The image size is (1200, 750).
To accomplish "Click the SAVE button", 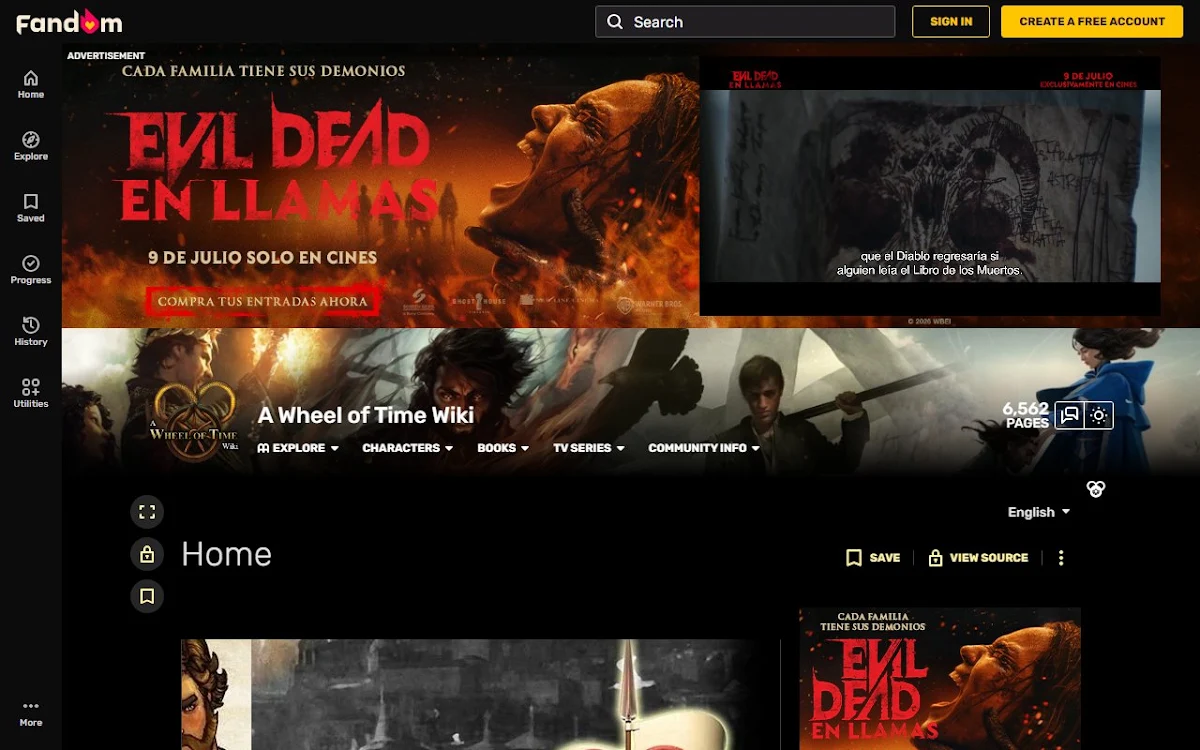I will (x=873, y=558).
